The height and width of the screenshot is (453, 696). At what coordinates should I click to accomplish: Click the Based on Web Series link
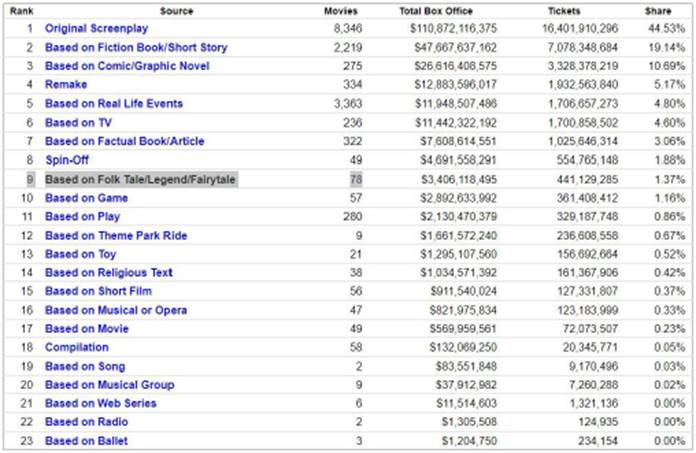coord(101,403)
